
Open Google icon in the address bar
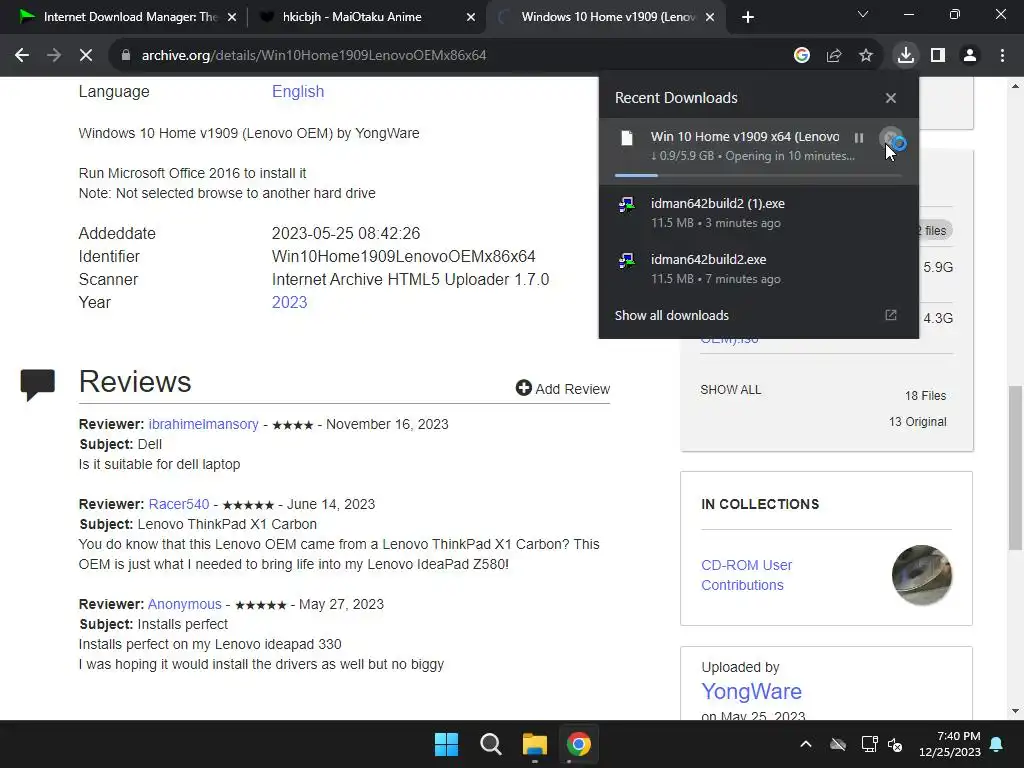coord(801,56)
